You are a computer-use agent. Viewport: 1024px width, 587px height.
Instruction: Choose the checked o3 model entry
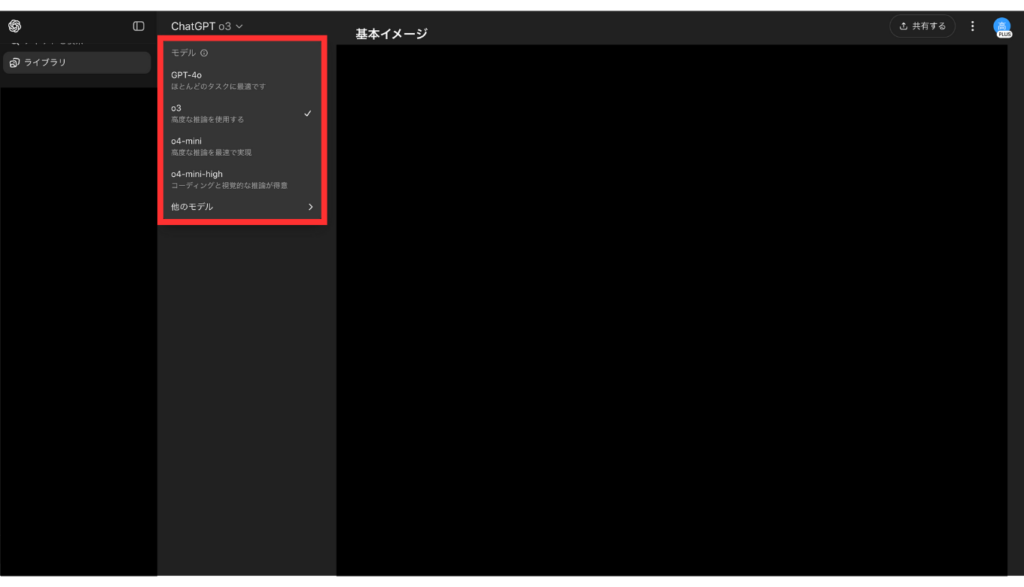coord(242,114)
